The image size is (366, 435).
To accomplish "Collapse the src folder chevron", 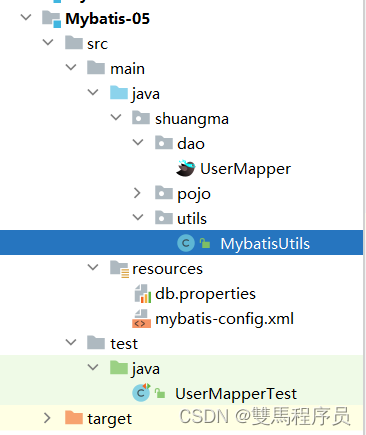I will click(48, 42).
